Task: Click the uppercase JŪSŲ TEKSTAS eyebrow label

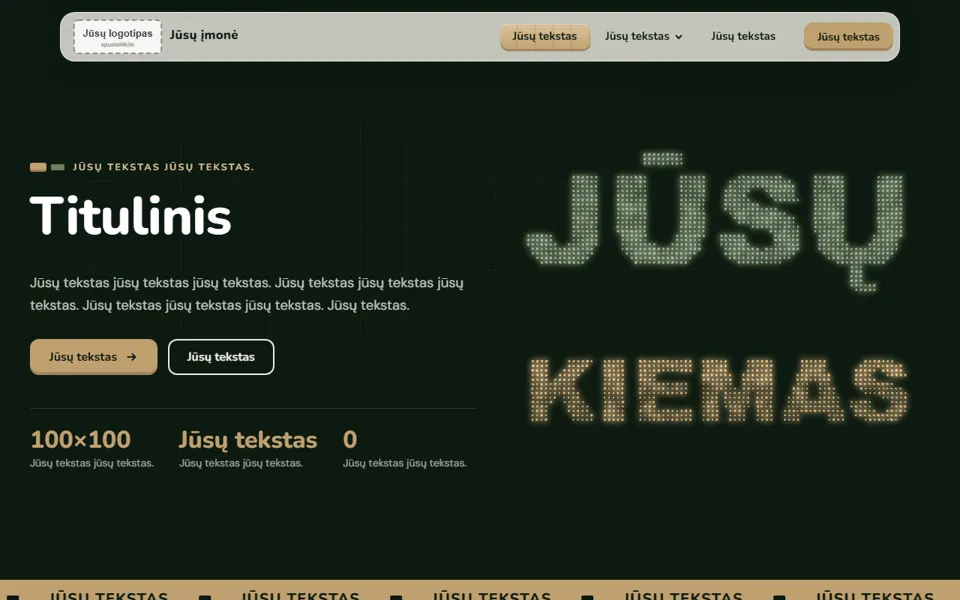Action: (163, 167)
